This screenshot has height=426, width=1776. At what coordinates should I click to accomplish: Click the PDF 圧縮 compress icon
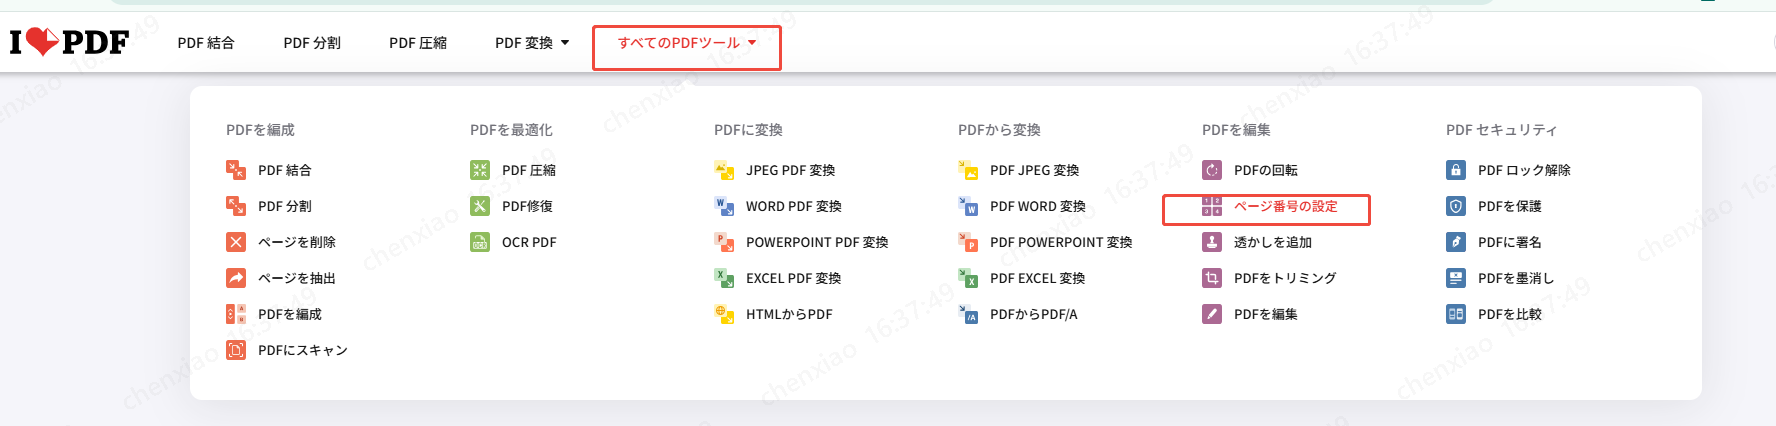pos(480,170)
